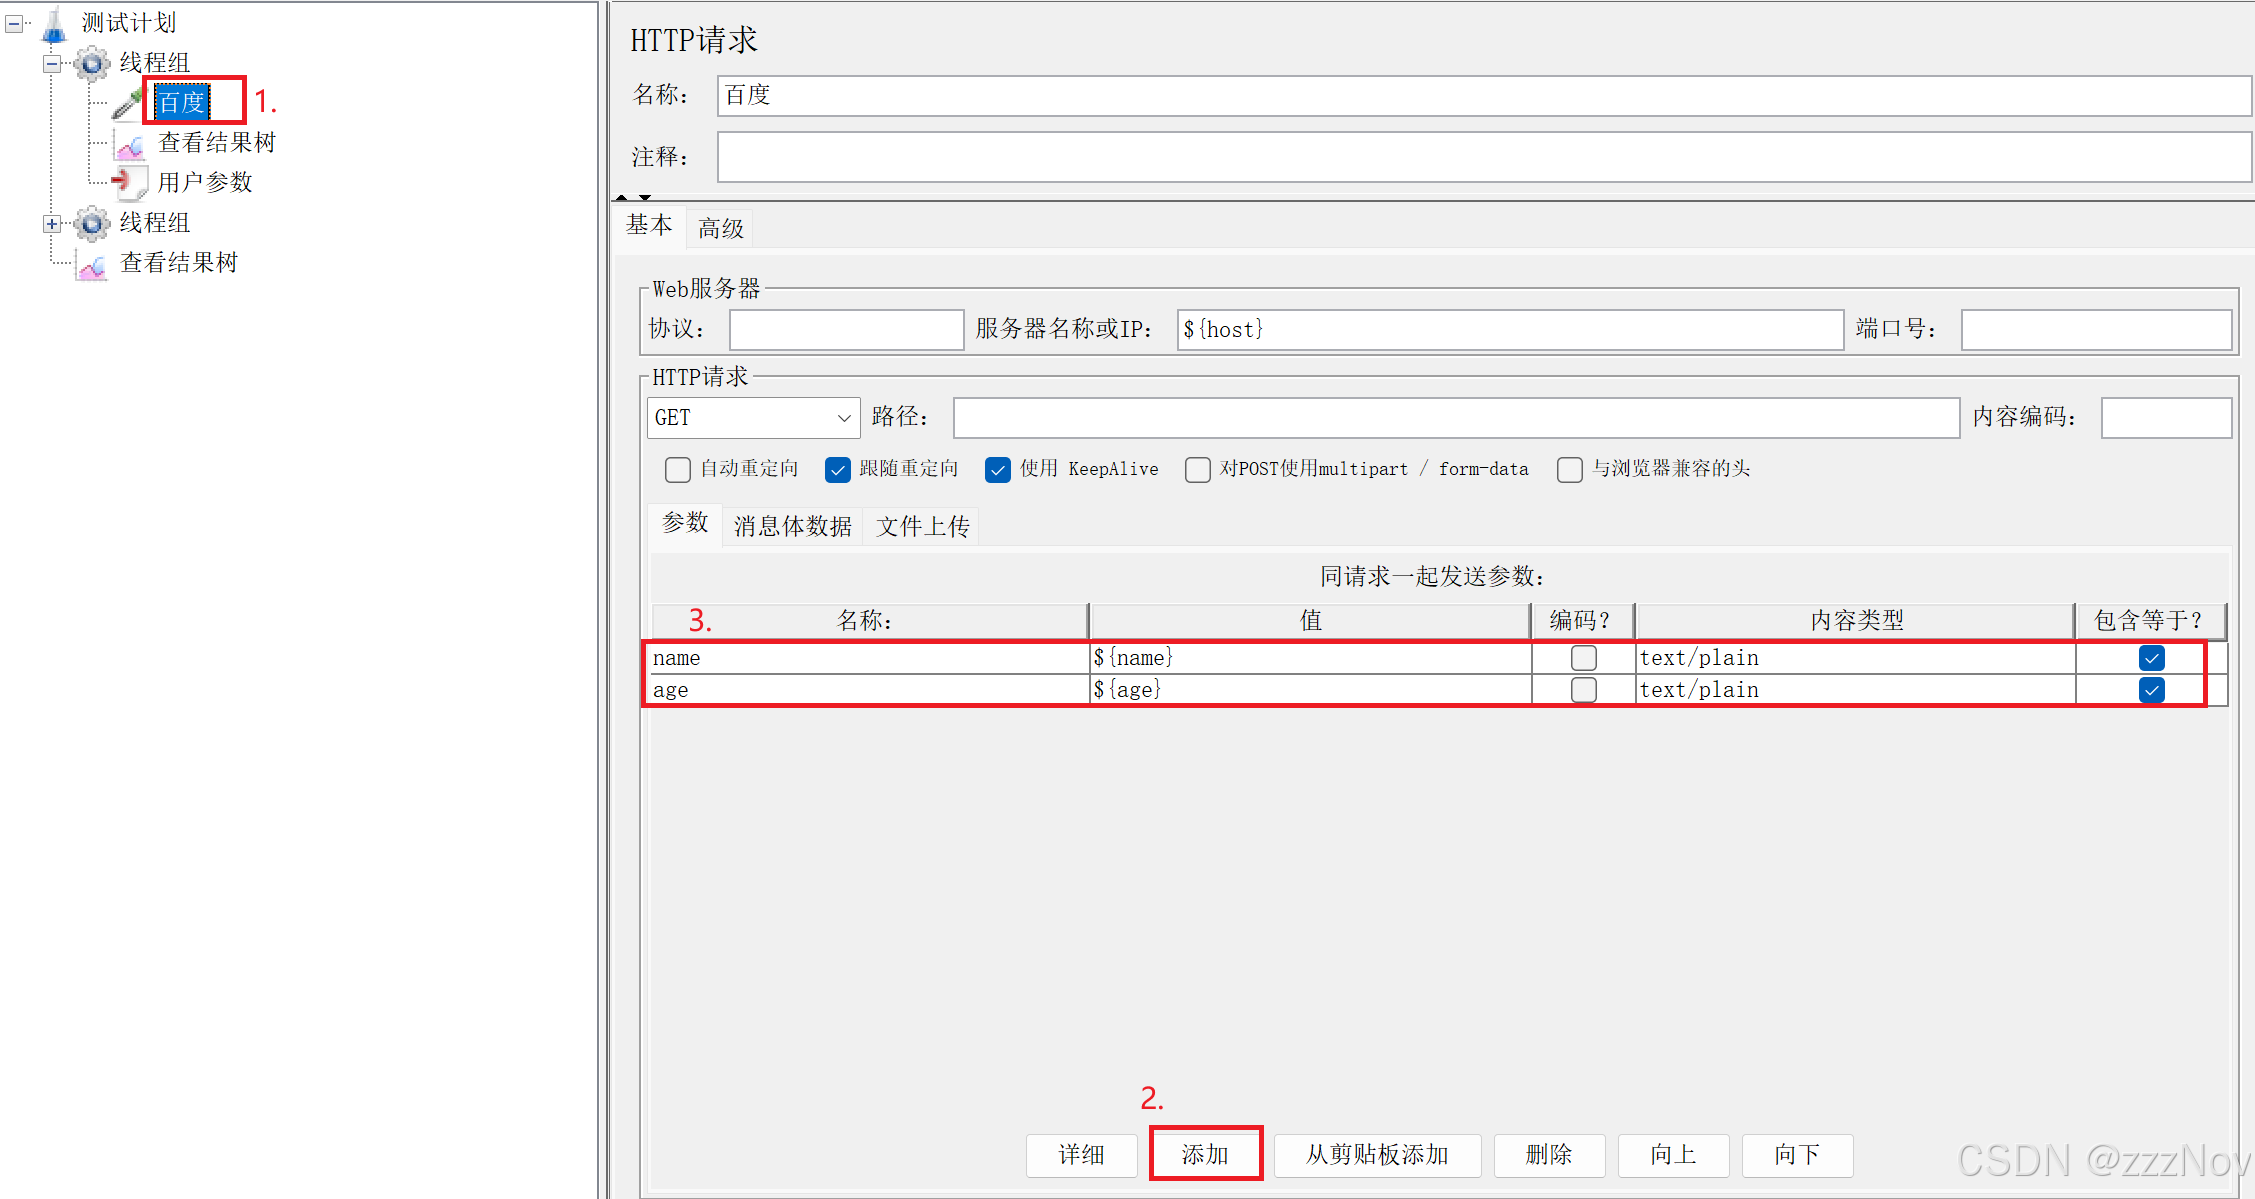Image resolution: width=2255 pixels, height=1199 pixels.
Task: Uncheck 包含等于 checkbox in the age row
Action: [2151, 690]
